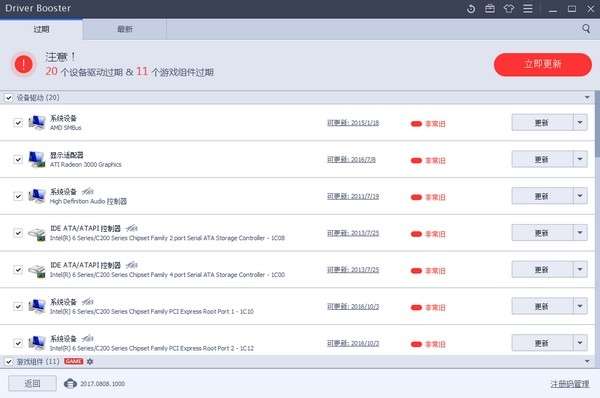Uncheck the AMD SMBus driver checkbox
Image resolution: width=600 pixels, height=398 pixels.
[x=18, y=123]
